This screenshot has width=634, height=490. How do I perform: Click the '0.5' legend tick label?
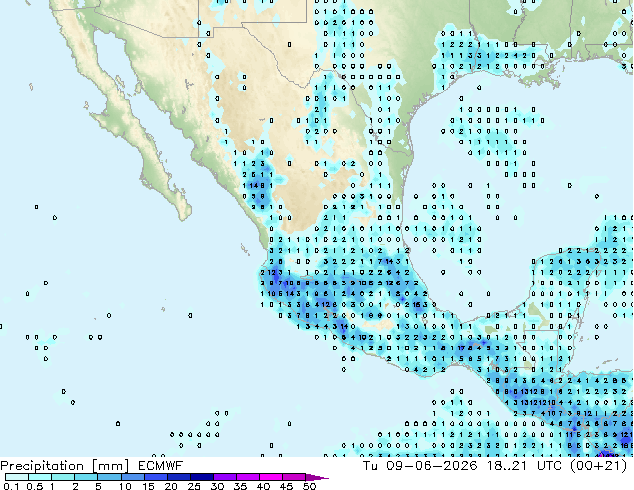click(x=35, y=486)
